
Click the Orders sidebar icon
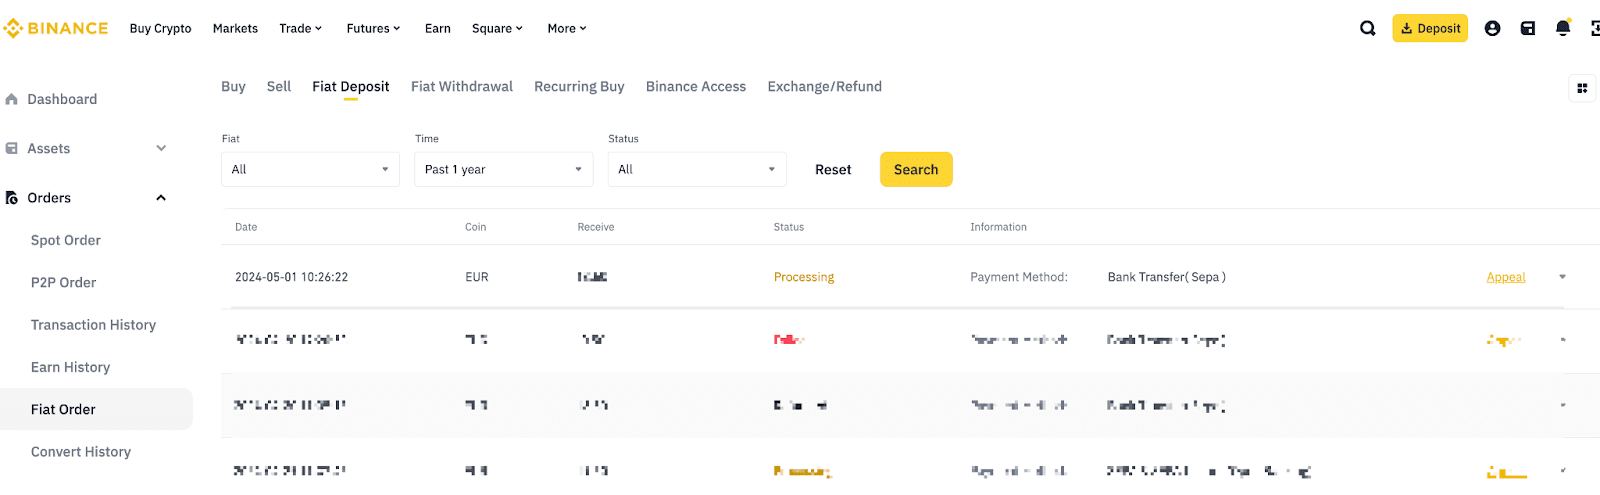coord(12,198)
